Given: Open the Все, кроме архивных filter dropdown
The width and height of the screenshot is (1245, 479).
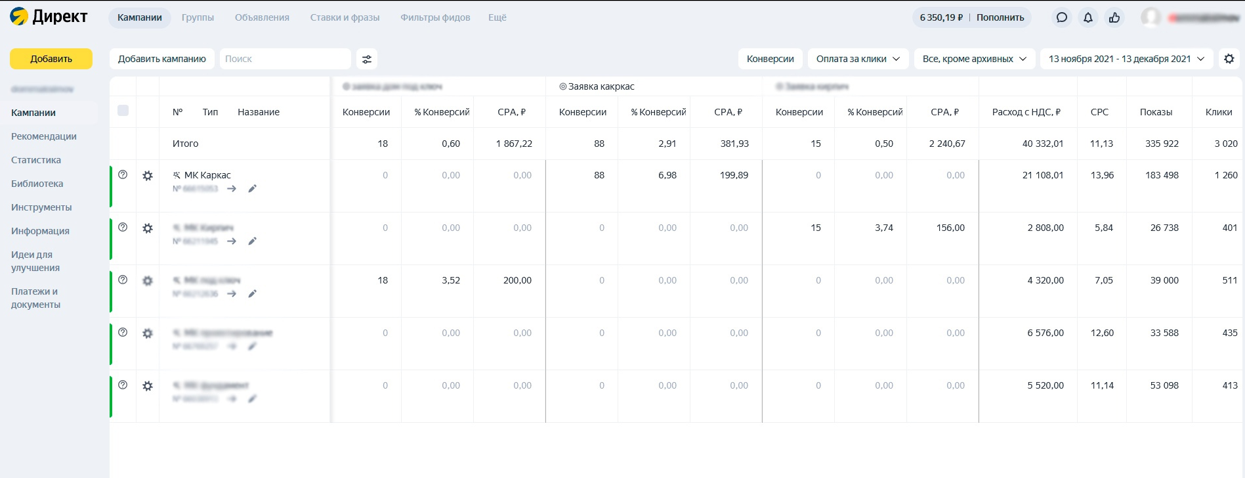Looking at the screenshot, I should (975, 59).
